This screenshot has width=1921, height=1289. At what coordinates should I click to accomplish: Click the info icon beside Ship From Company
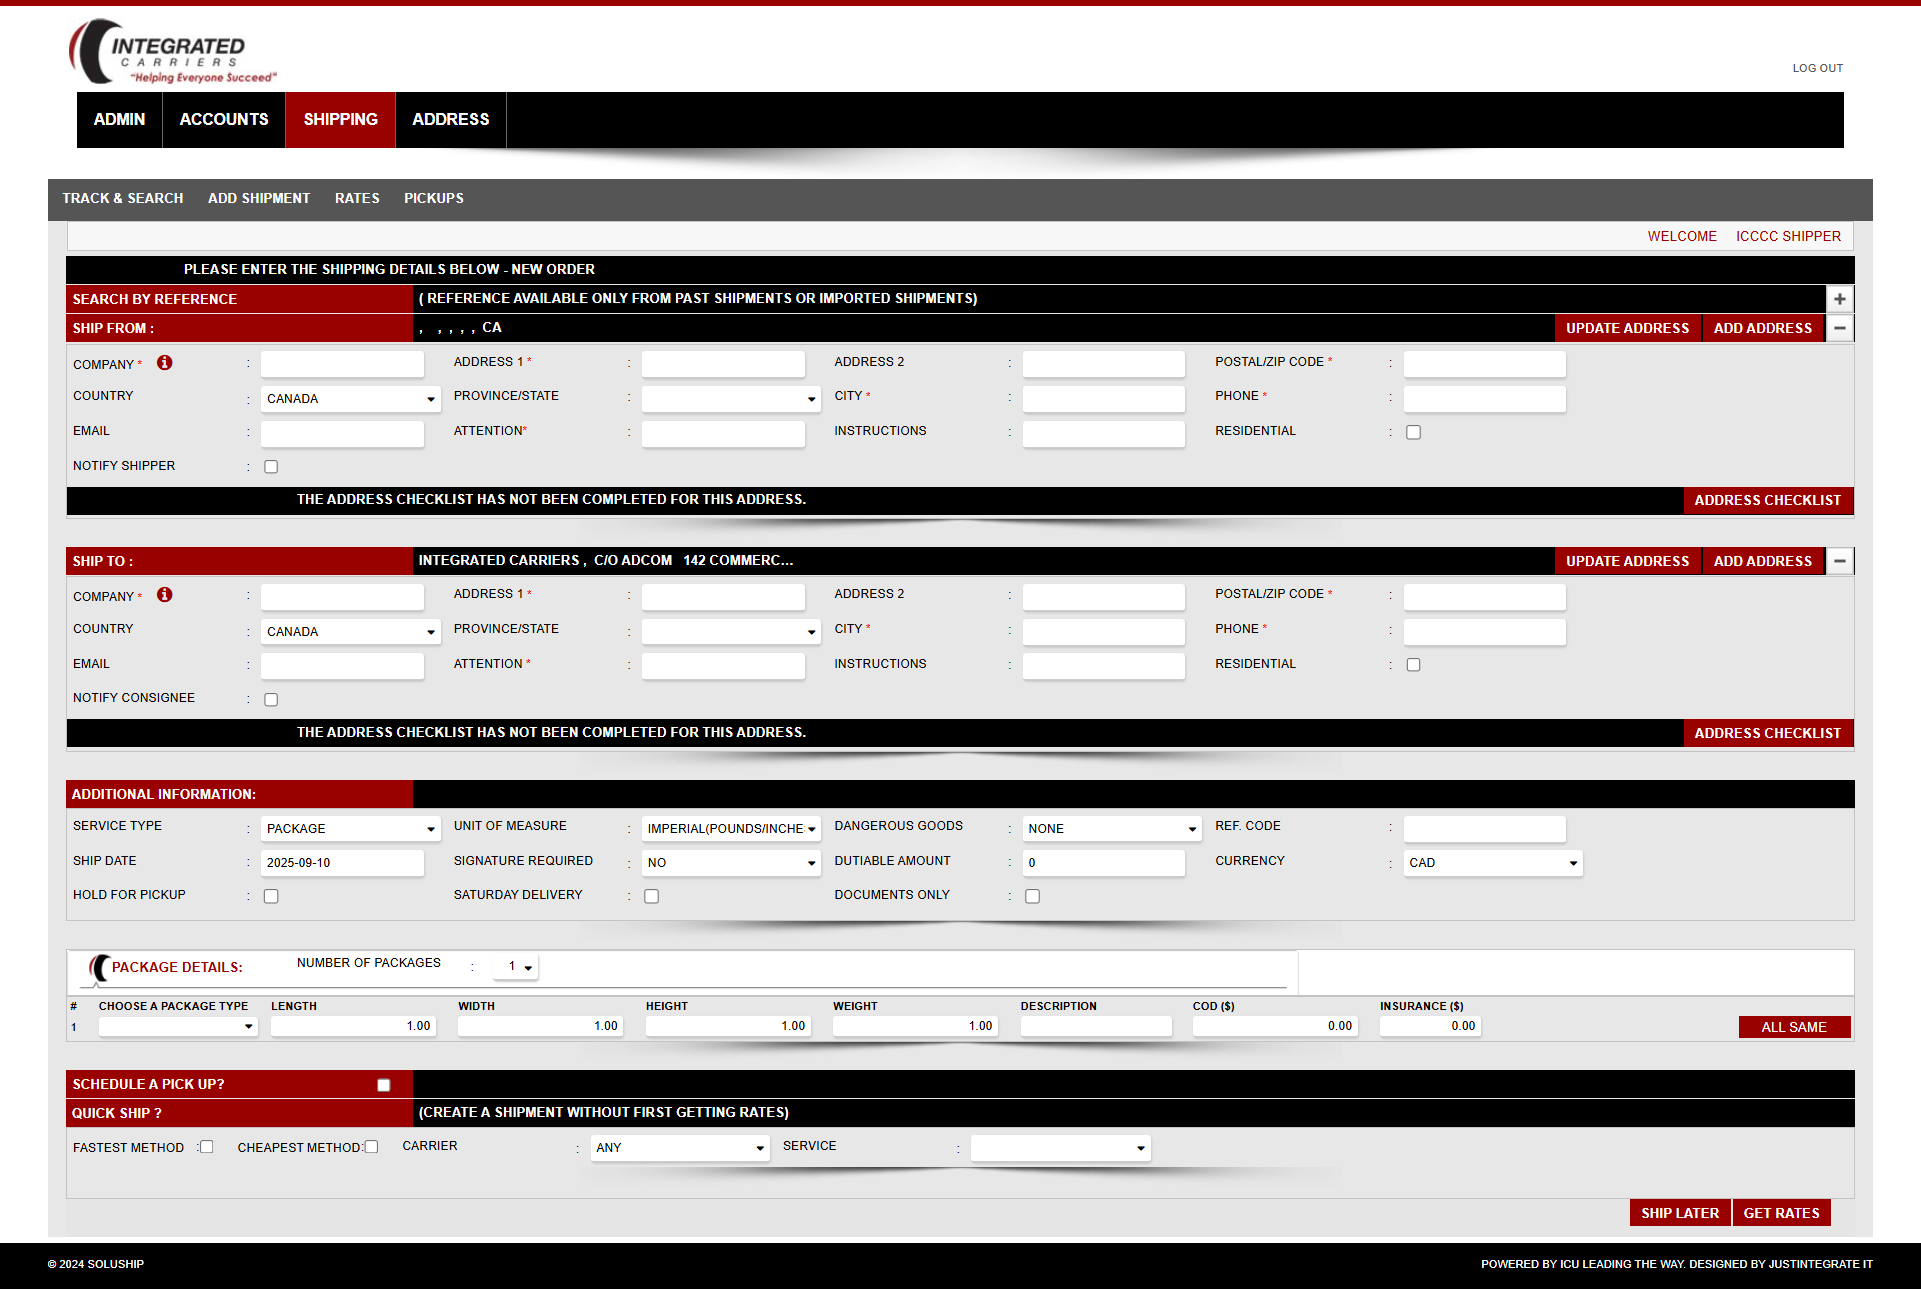(165, 363)
